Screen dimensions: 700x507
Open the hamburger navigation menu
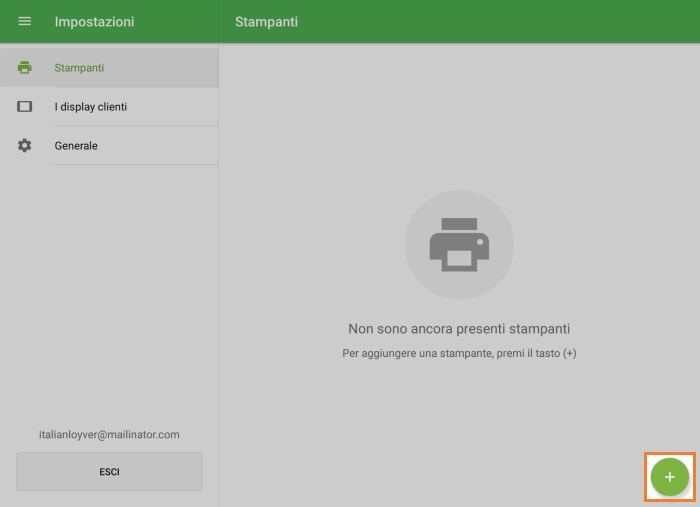25,21
